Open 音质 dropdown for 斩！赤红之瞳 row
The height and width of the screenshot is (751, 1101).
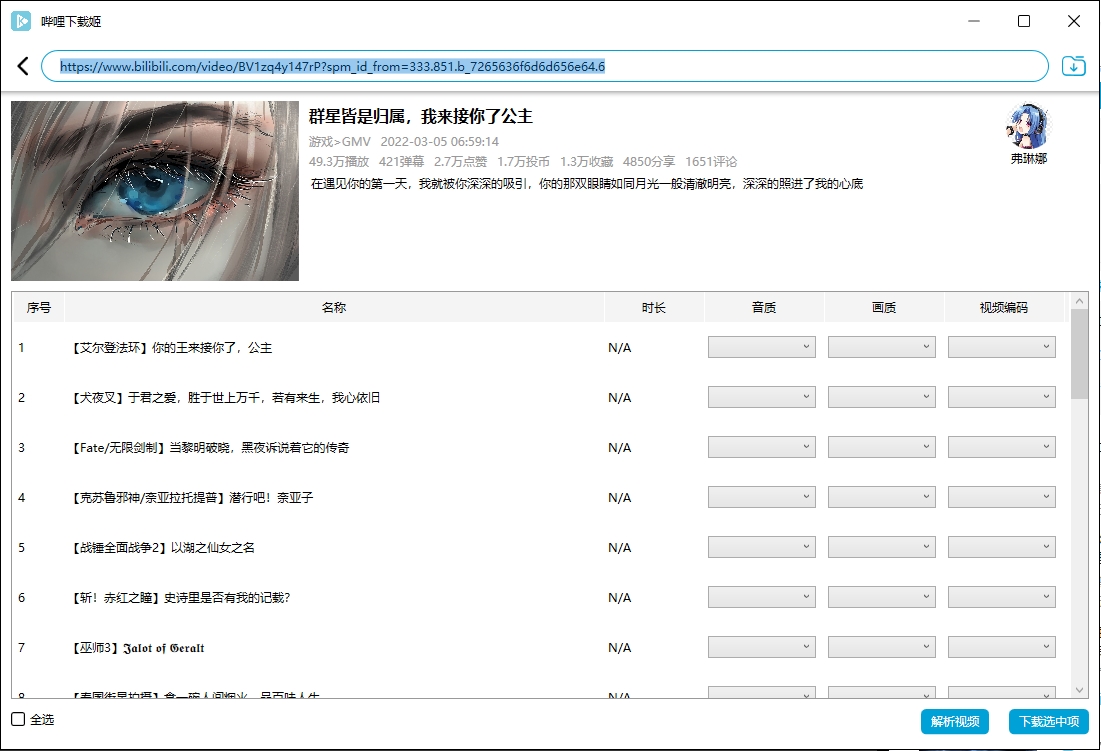point(762,597)
